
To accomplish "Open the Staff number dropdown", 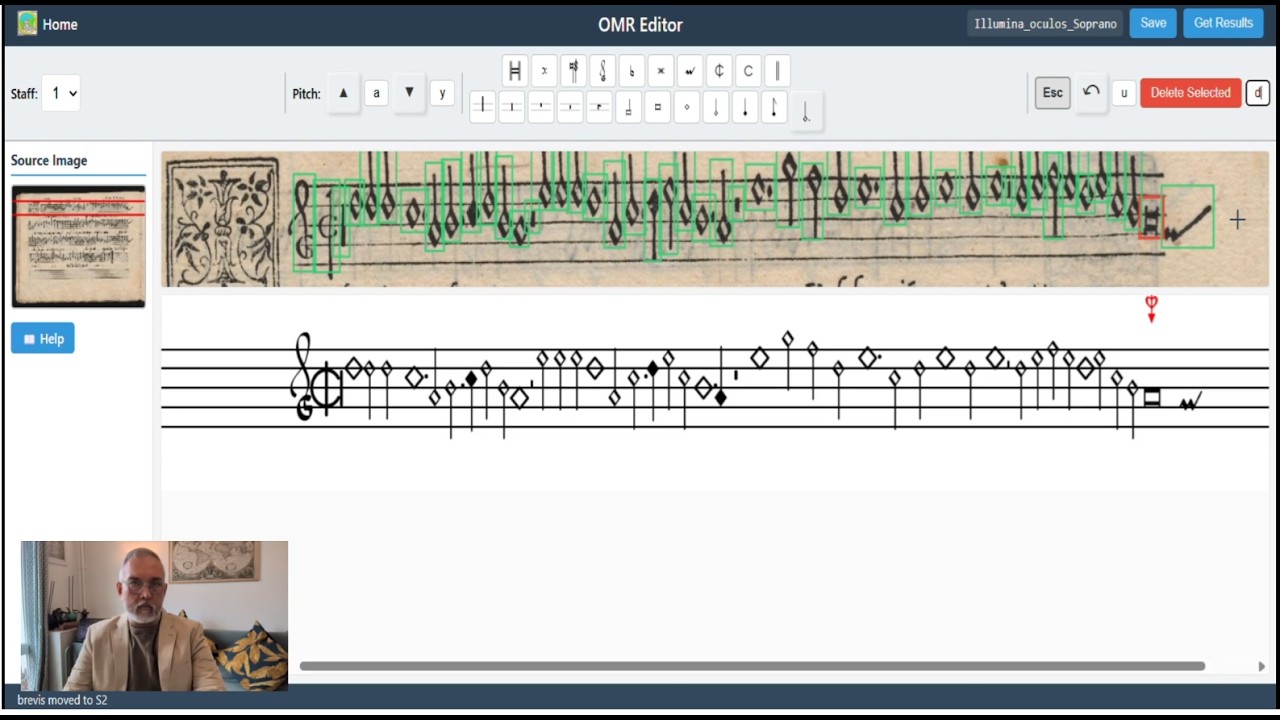I will tap(61, 93).
